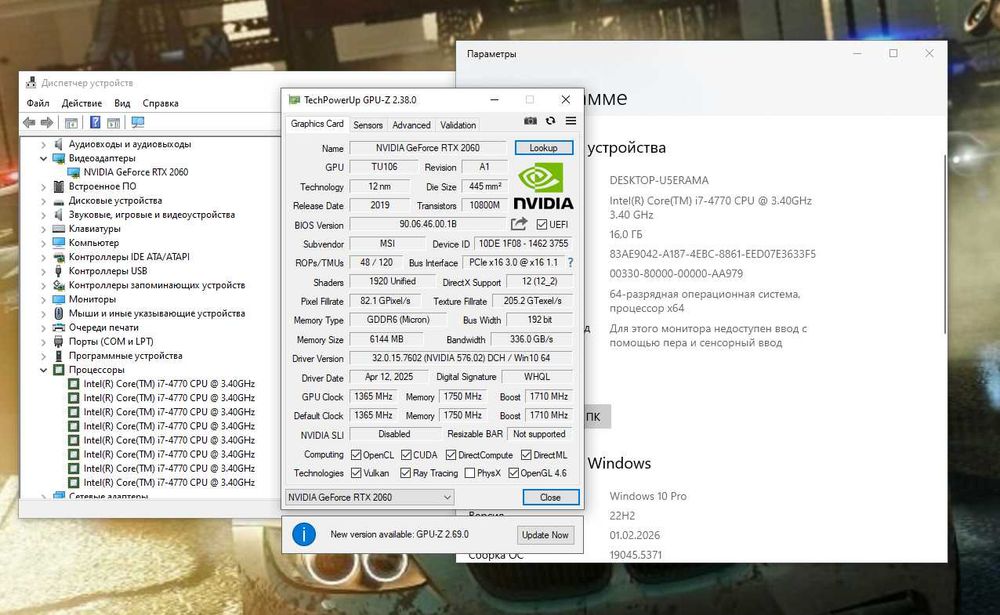1000x615 pixels.
Task: Click the blue info icon in update banner
Action: point(304,534)
